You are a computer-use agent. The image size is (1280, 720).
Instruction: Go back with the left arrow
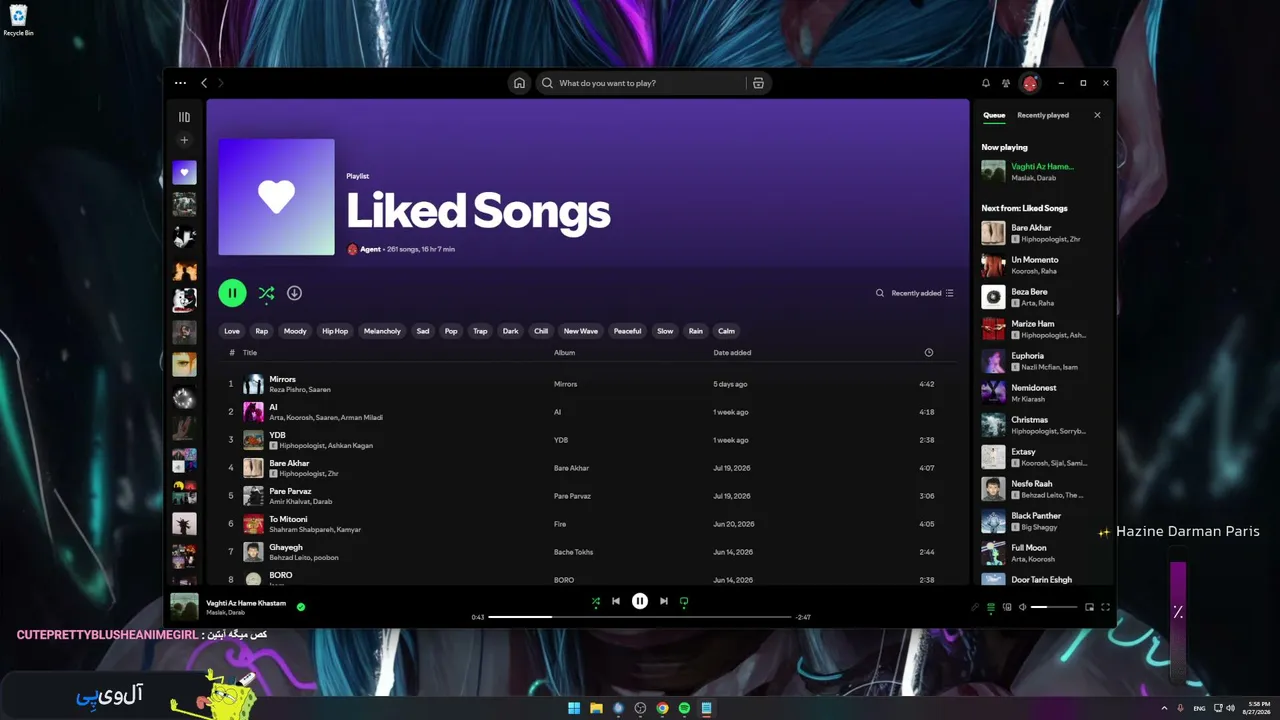(204, 83)
